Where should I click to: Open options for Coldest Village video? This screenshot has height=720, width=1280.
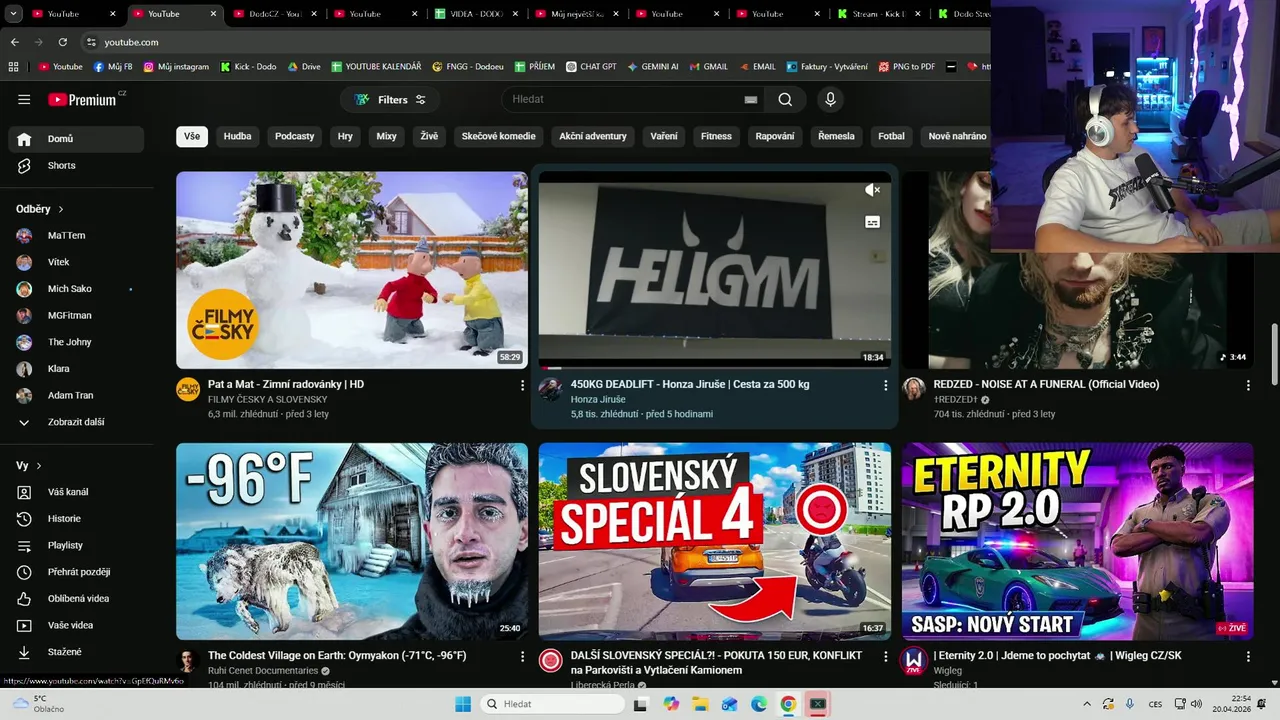(x=522, y=657)
